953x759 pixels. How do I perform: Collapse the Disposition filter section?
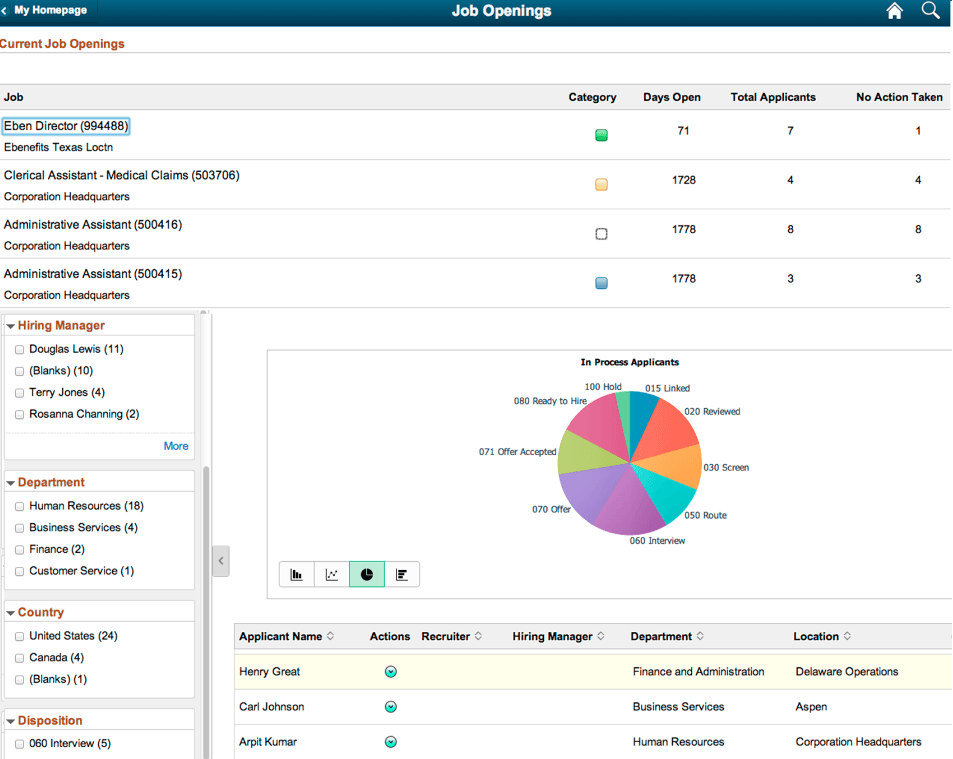point(9,719)
